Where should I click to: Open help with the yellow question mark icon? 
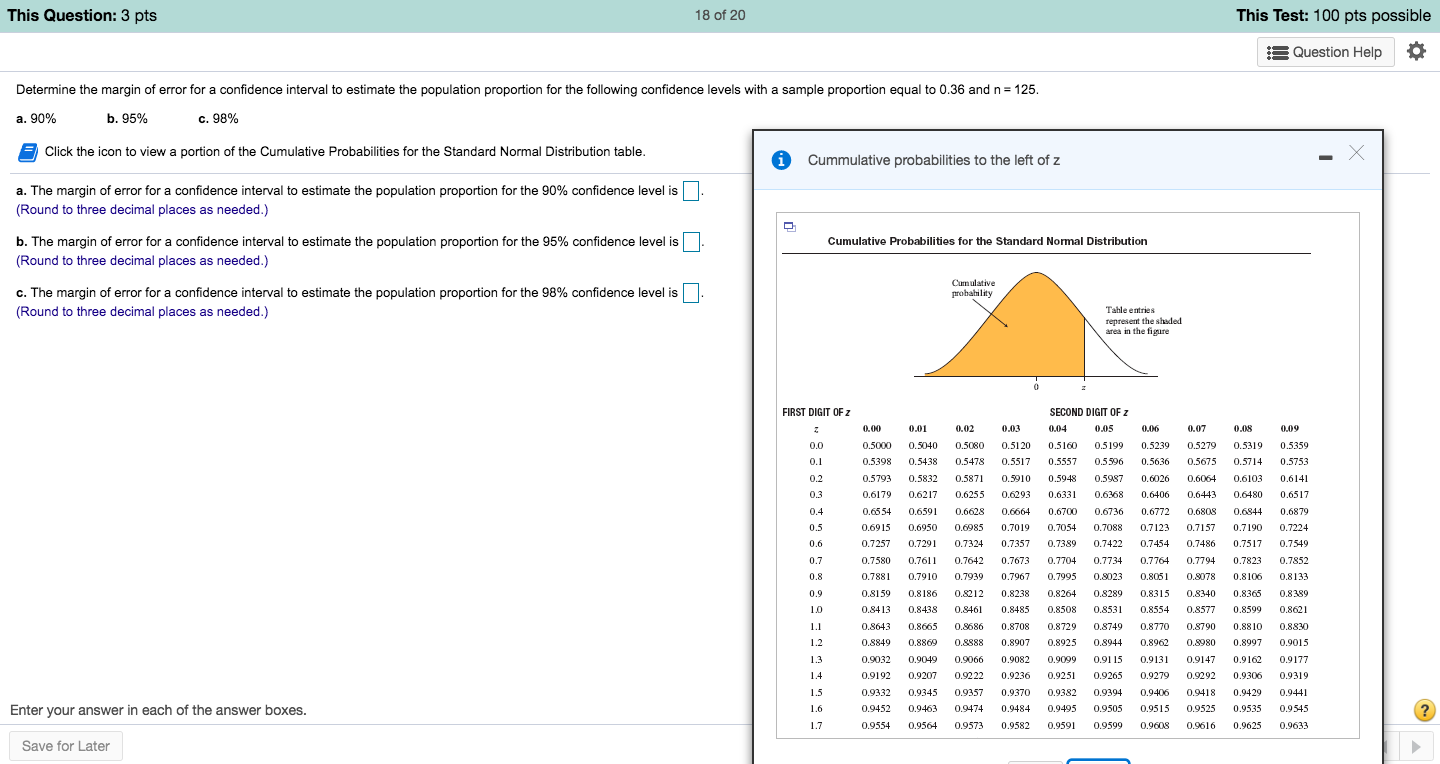click(1425, 711)
